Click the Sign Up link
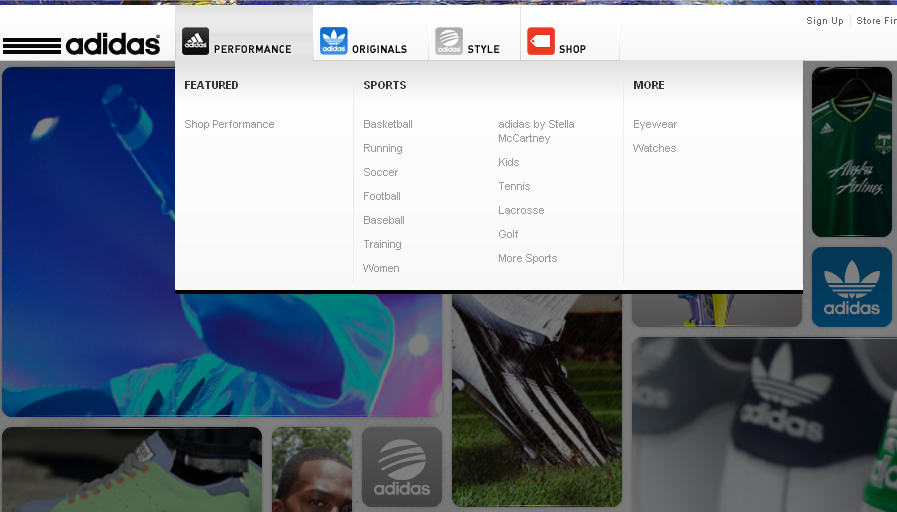Viewport: 897px width, 512px height. coord(825,21)
